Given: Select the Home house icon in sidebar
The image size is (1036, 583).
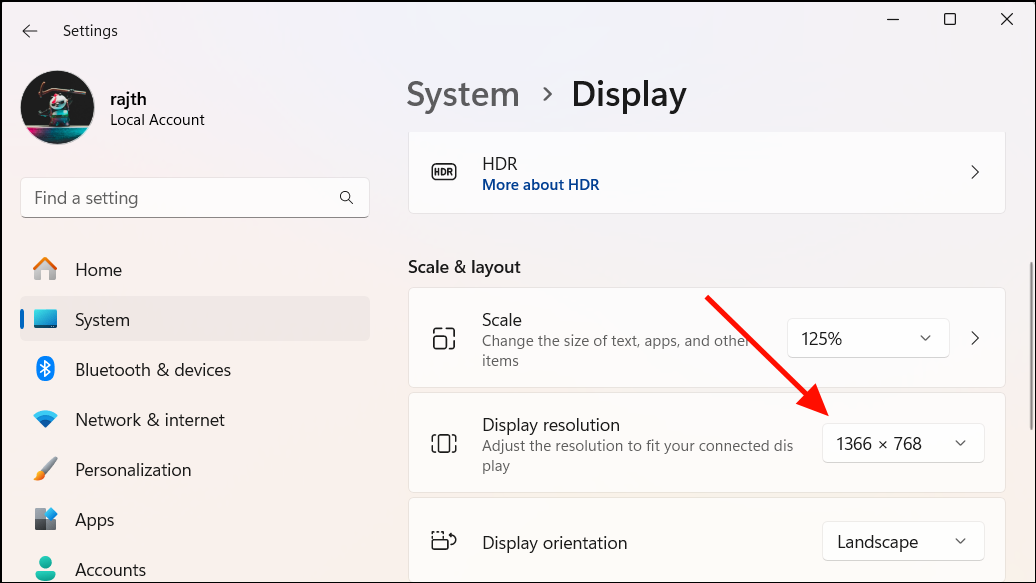Looking at the screenshot, I should 45,269.
